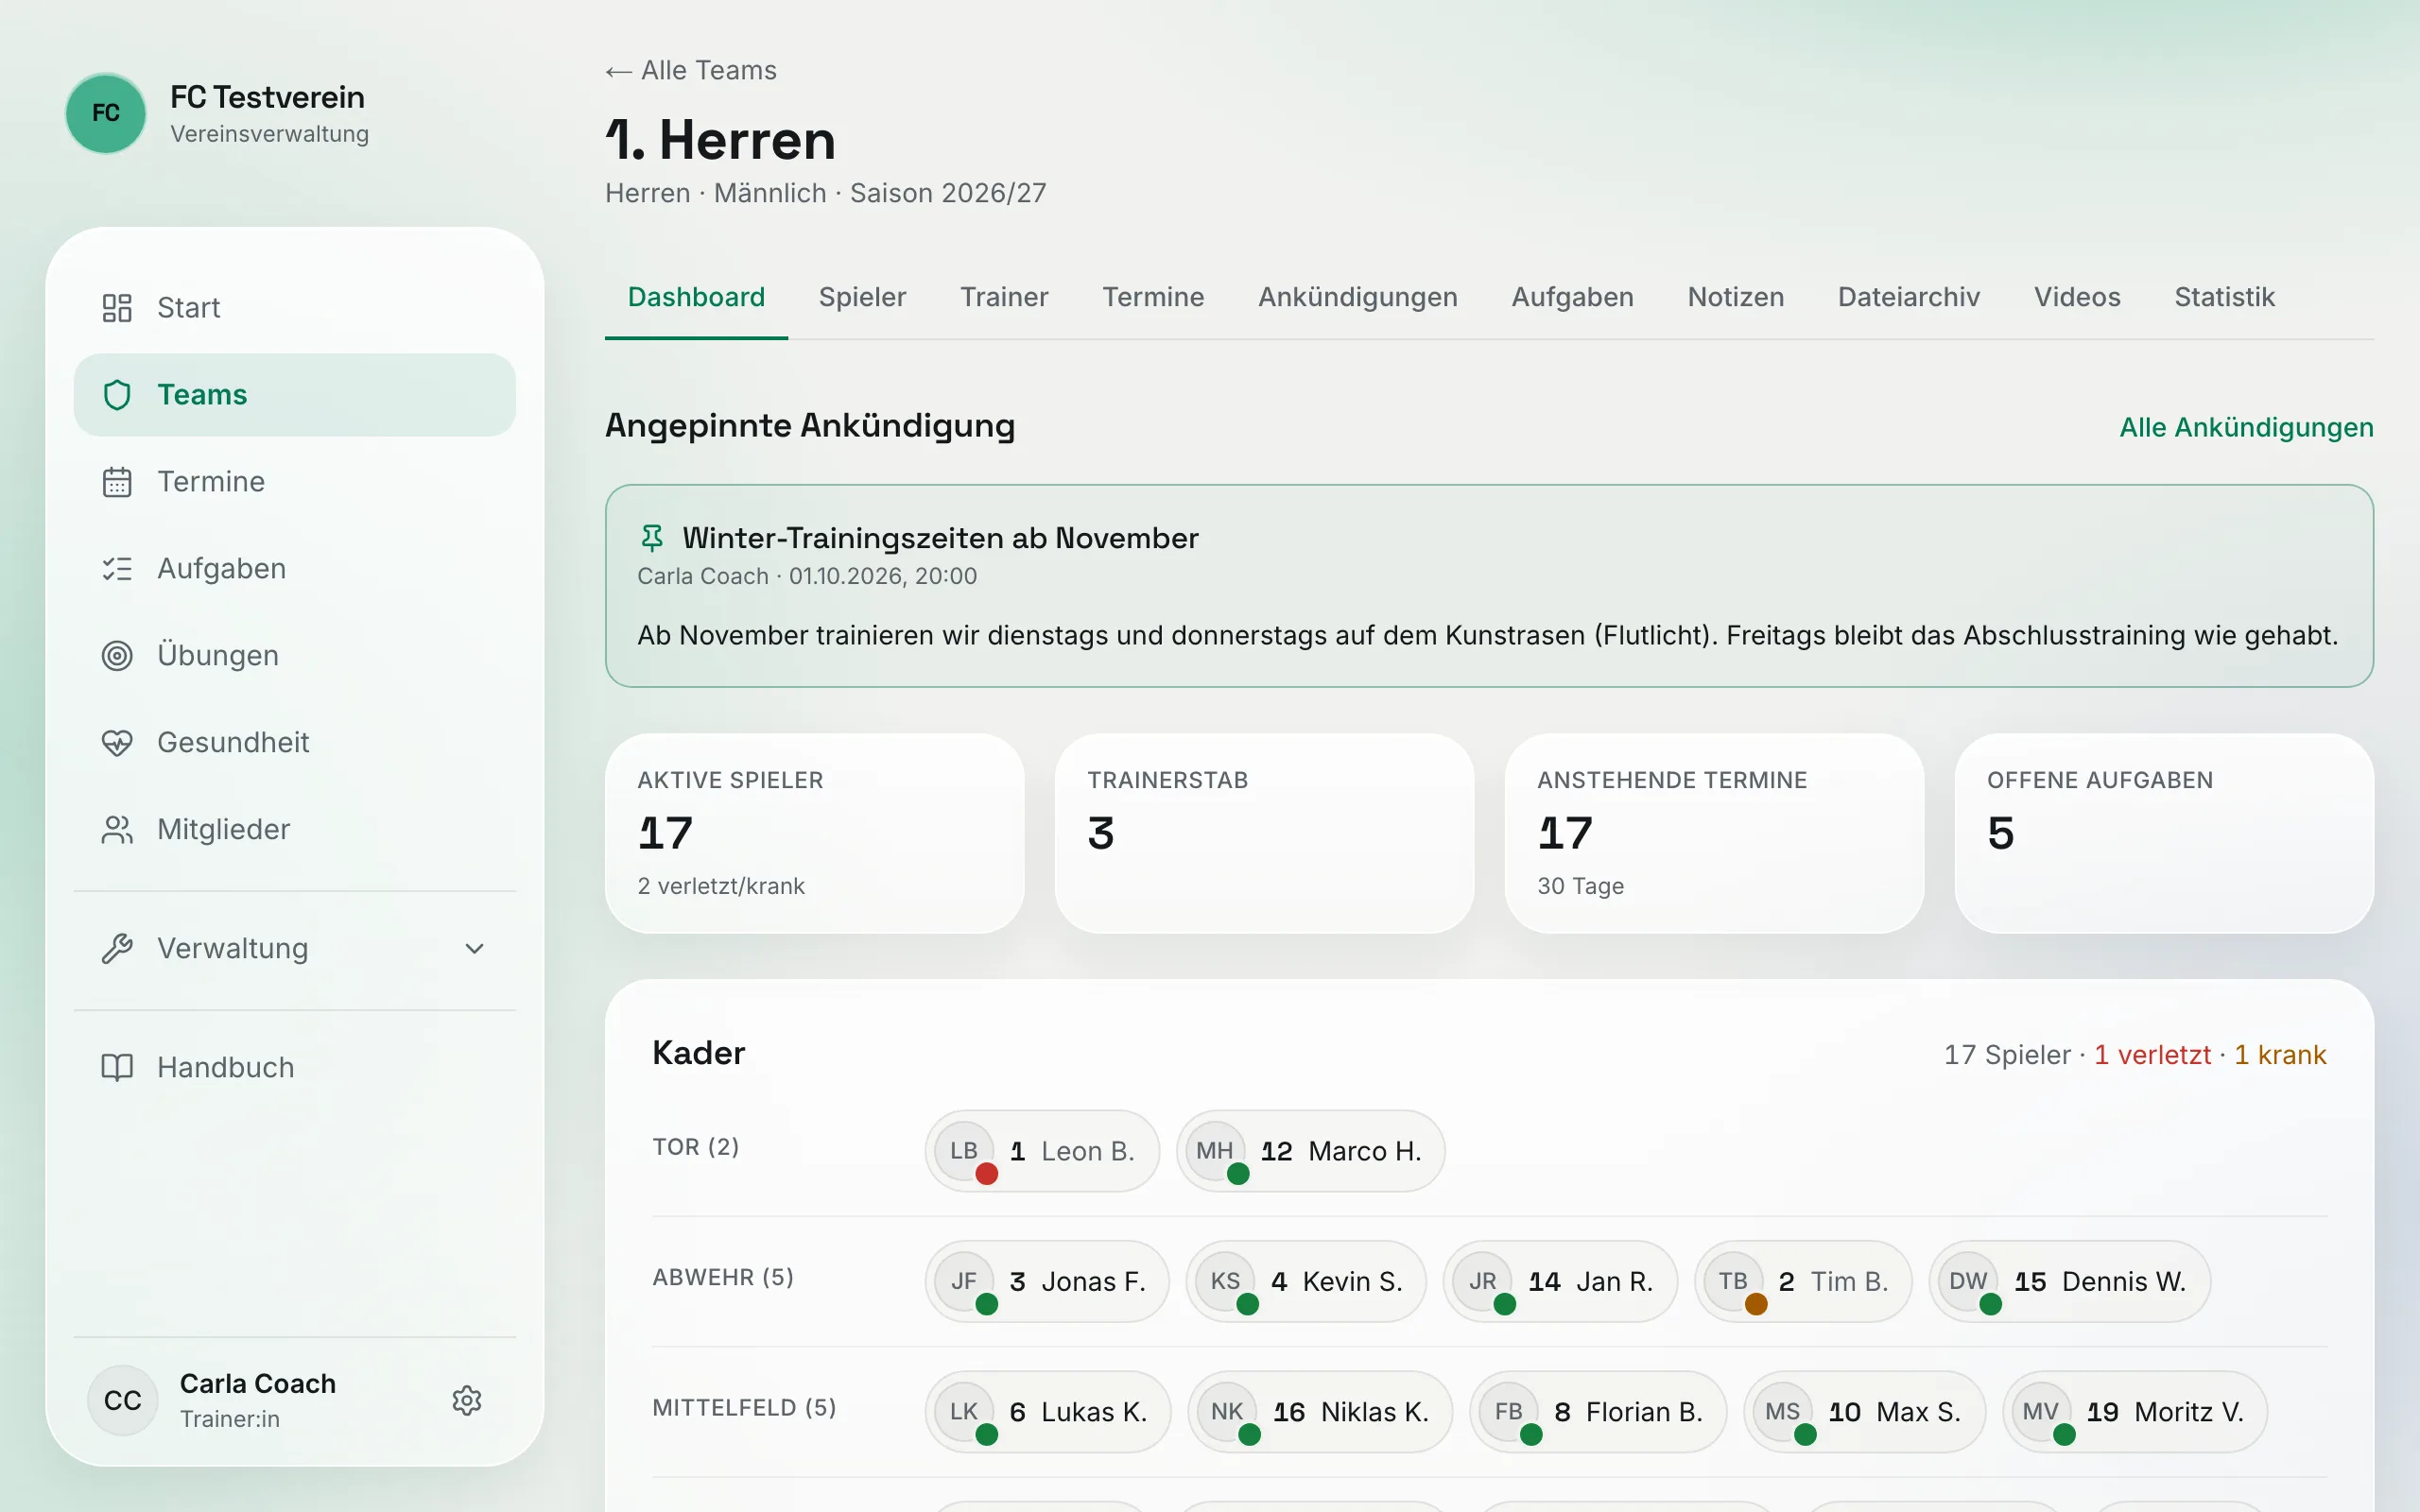Switch to the Notizen tab
Image resolution: width=2420 pixels, height=1512 pixels.
[1735, 297]
